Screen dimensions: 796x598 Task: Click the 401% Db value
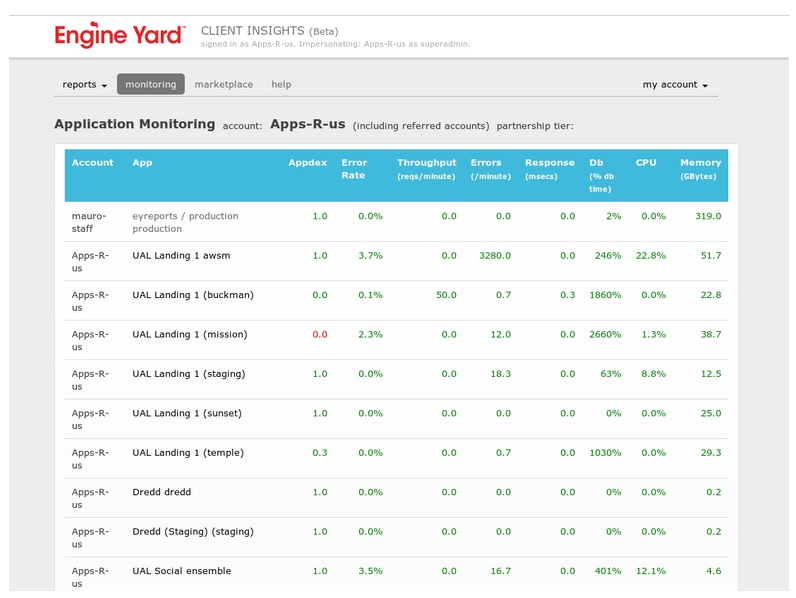coord(608,571)
